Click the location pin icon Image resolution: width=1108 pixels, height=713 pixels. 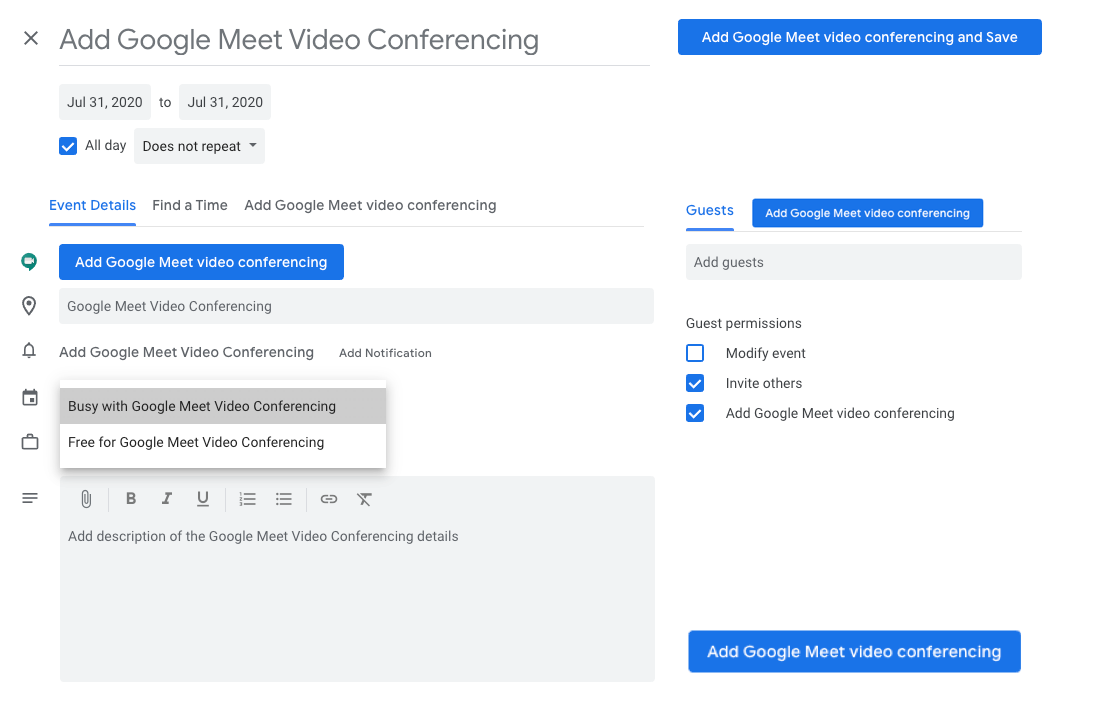pos(29,306)
